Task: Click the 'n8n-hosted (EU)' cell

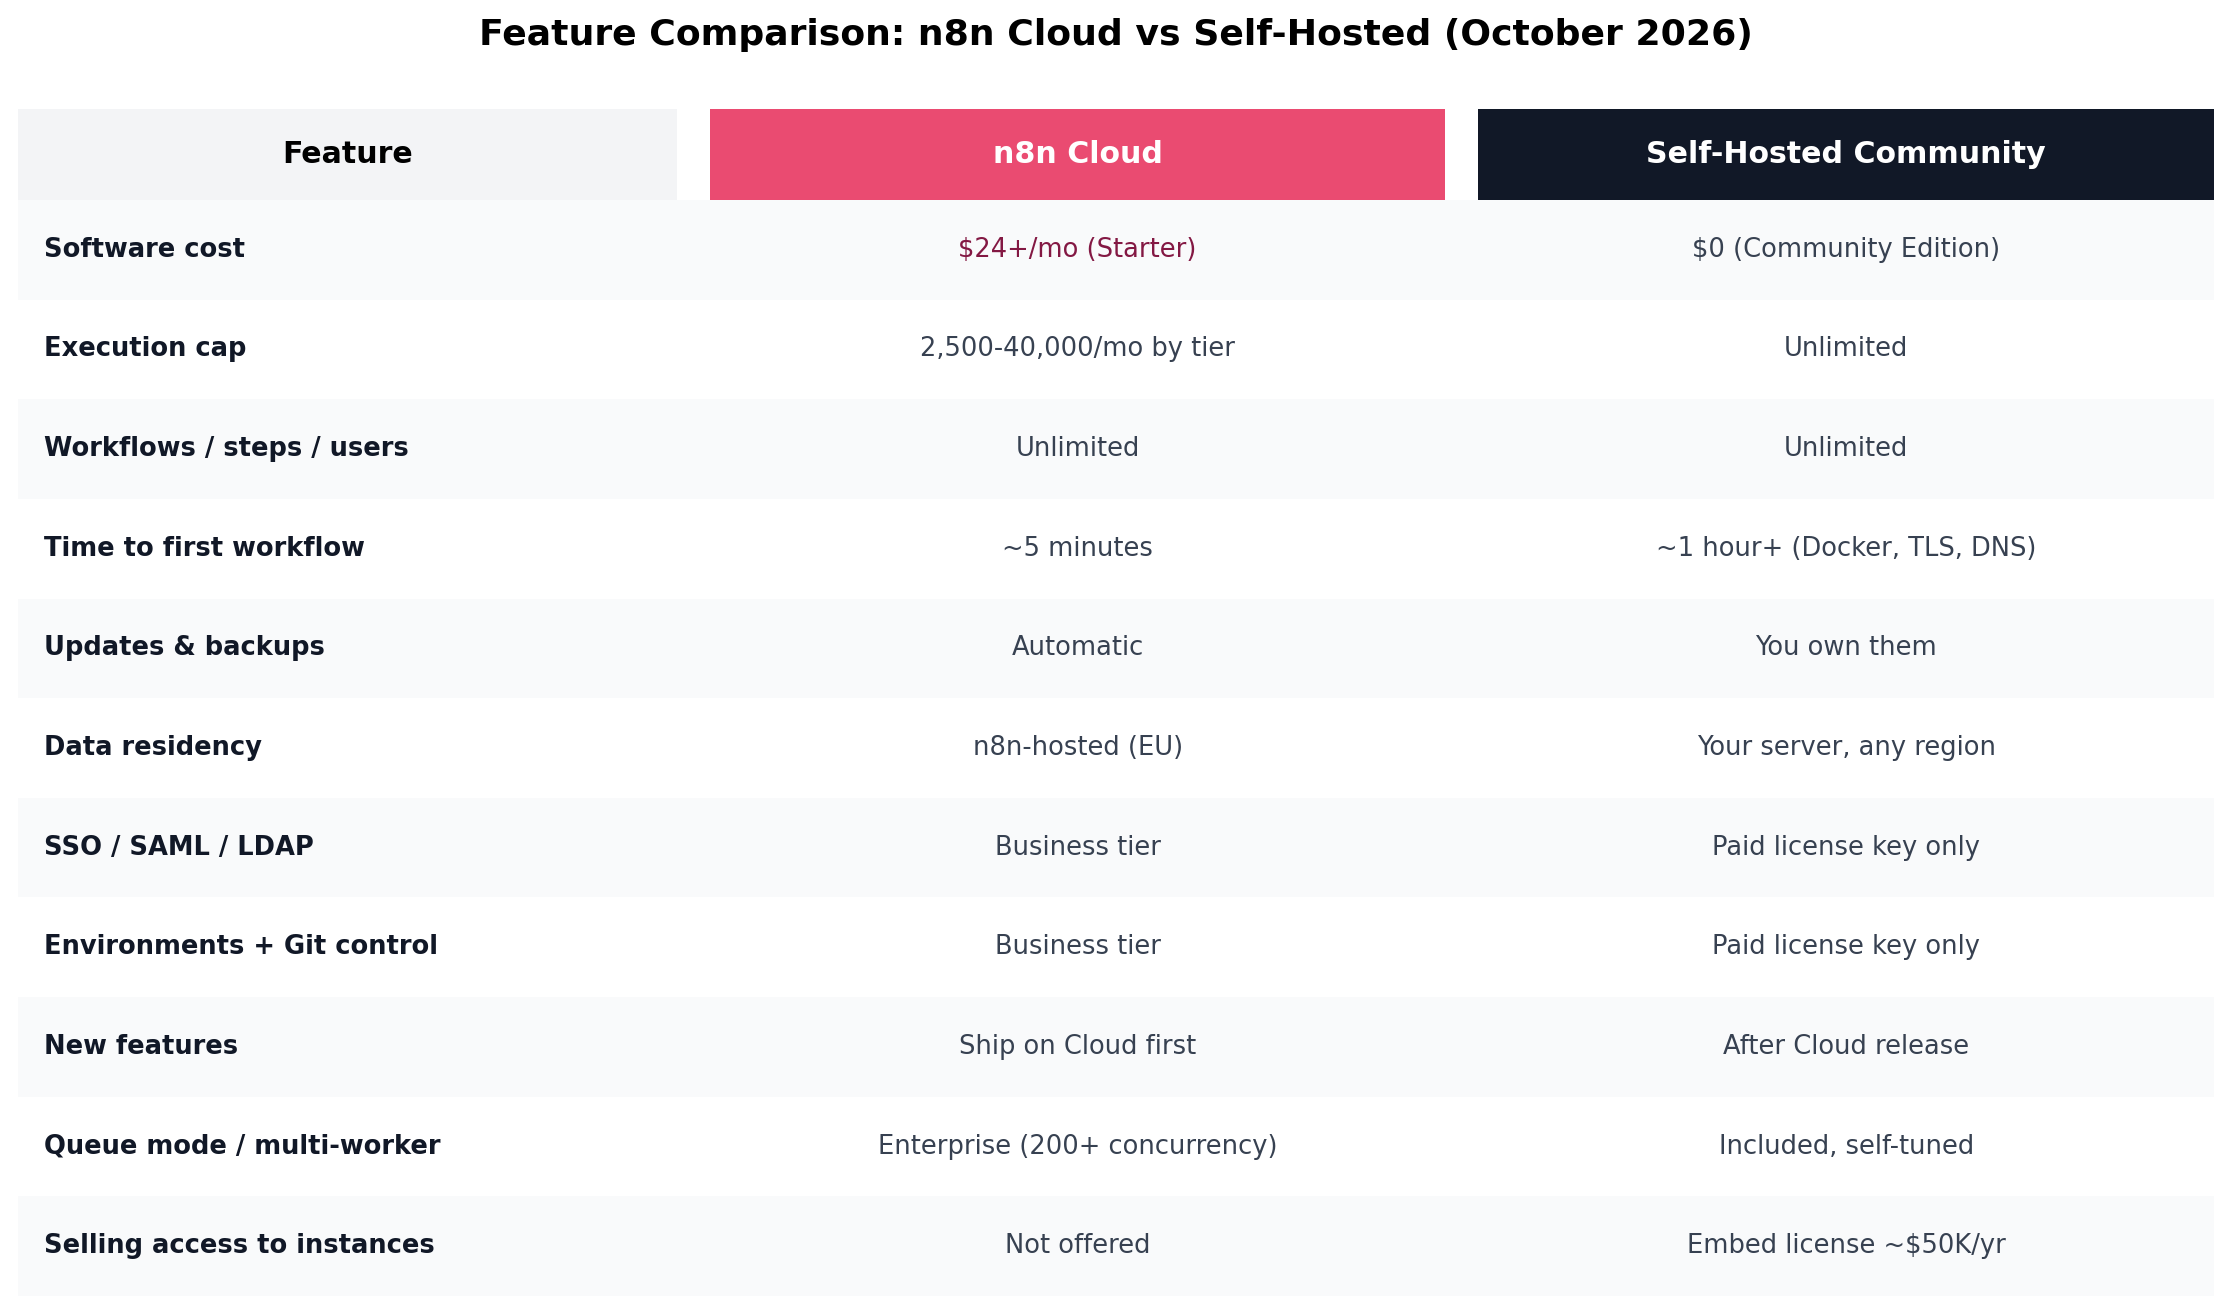Action: [1077, 747]
